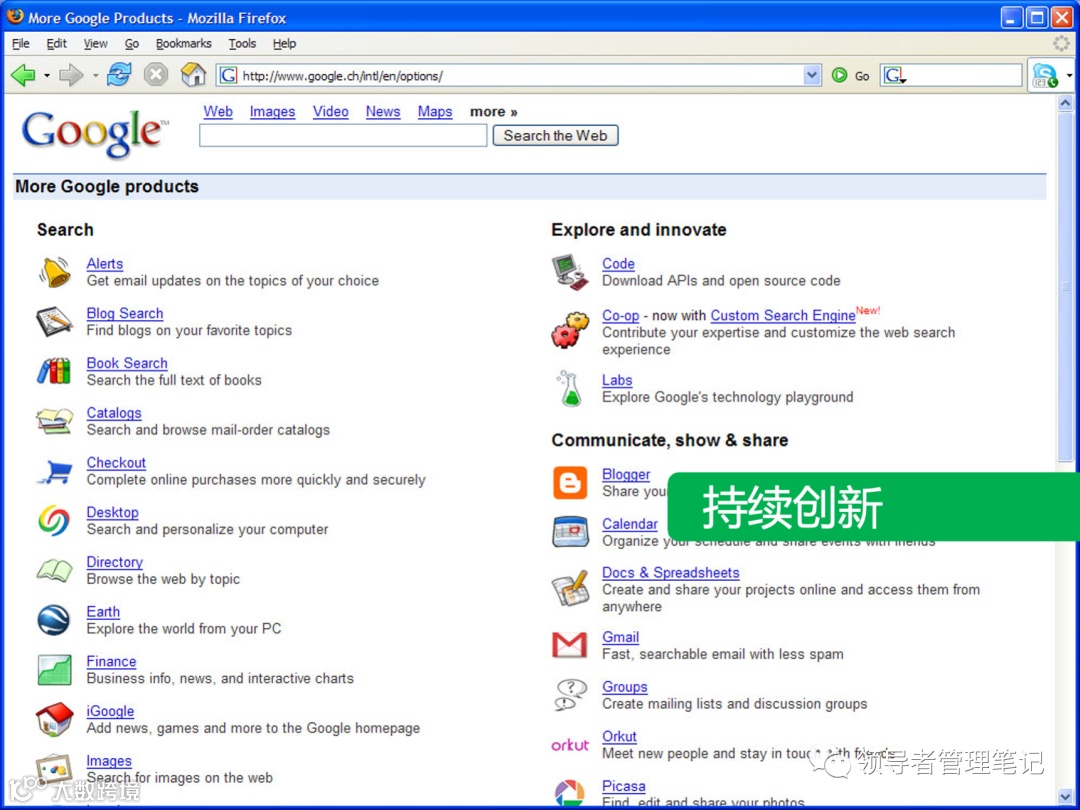
Task: Click the Stop loading icon
Action: pos(156,74)
